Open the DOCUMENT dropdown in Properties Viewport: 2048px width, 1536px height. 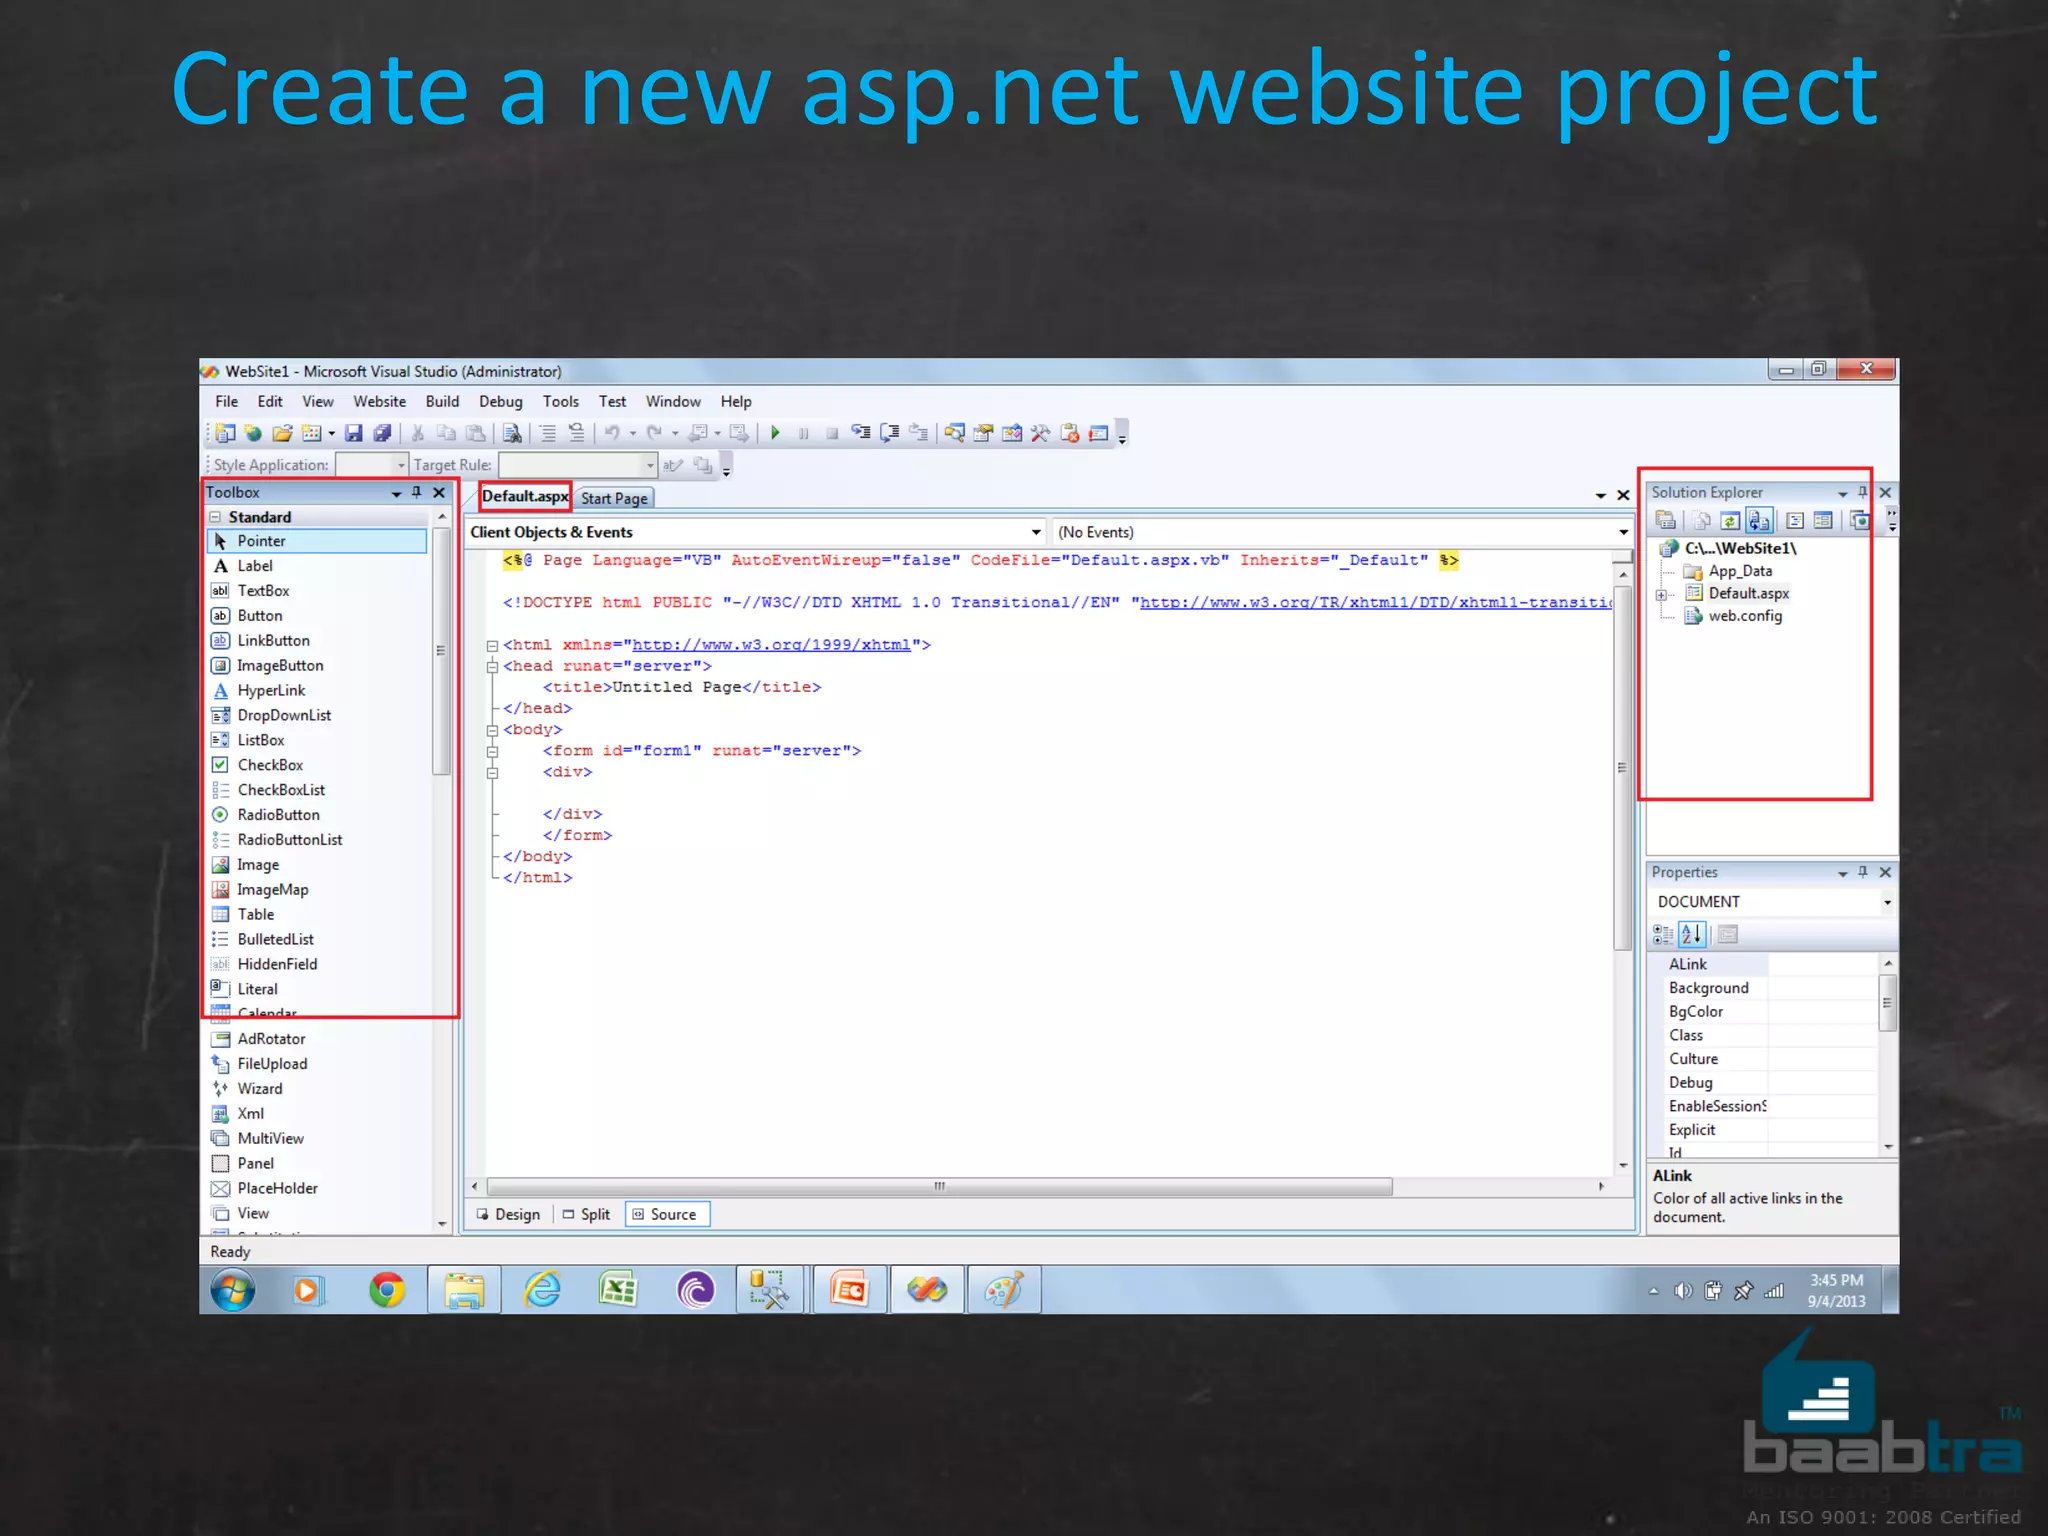(x=1887, y=902)
